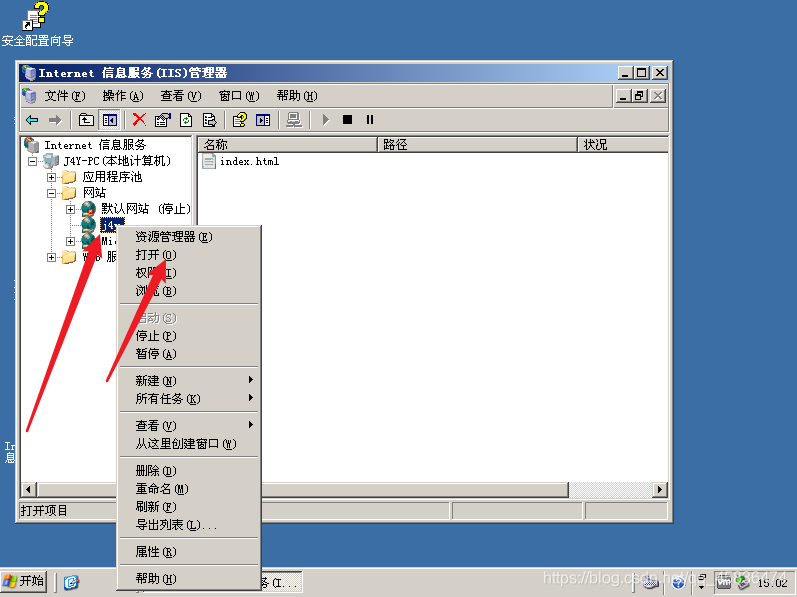The width and height of the screenshot is (797, 597).
Task: Click the MMC console icon beside 文件 menu
Action: pyautogui.click(x=29, y=96)
